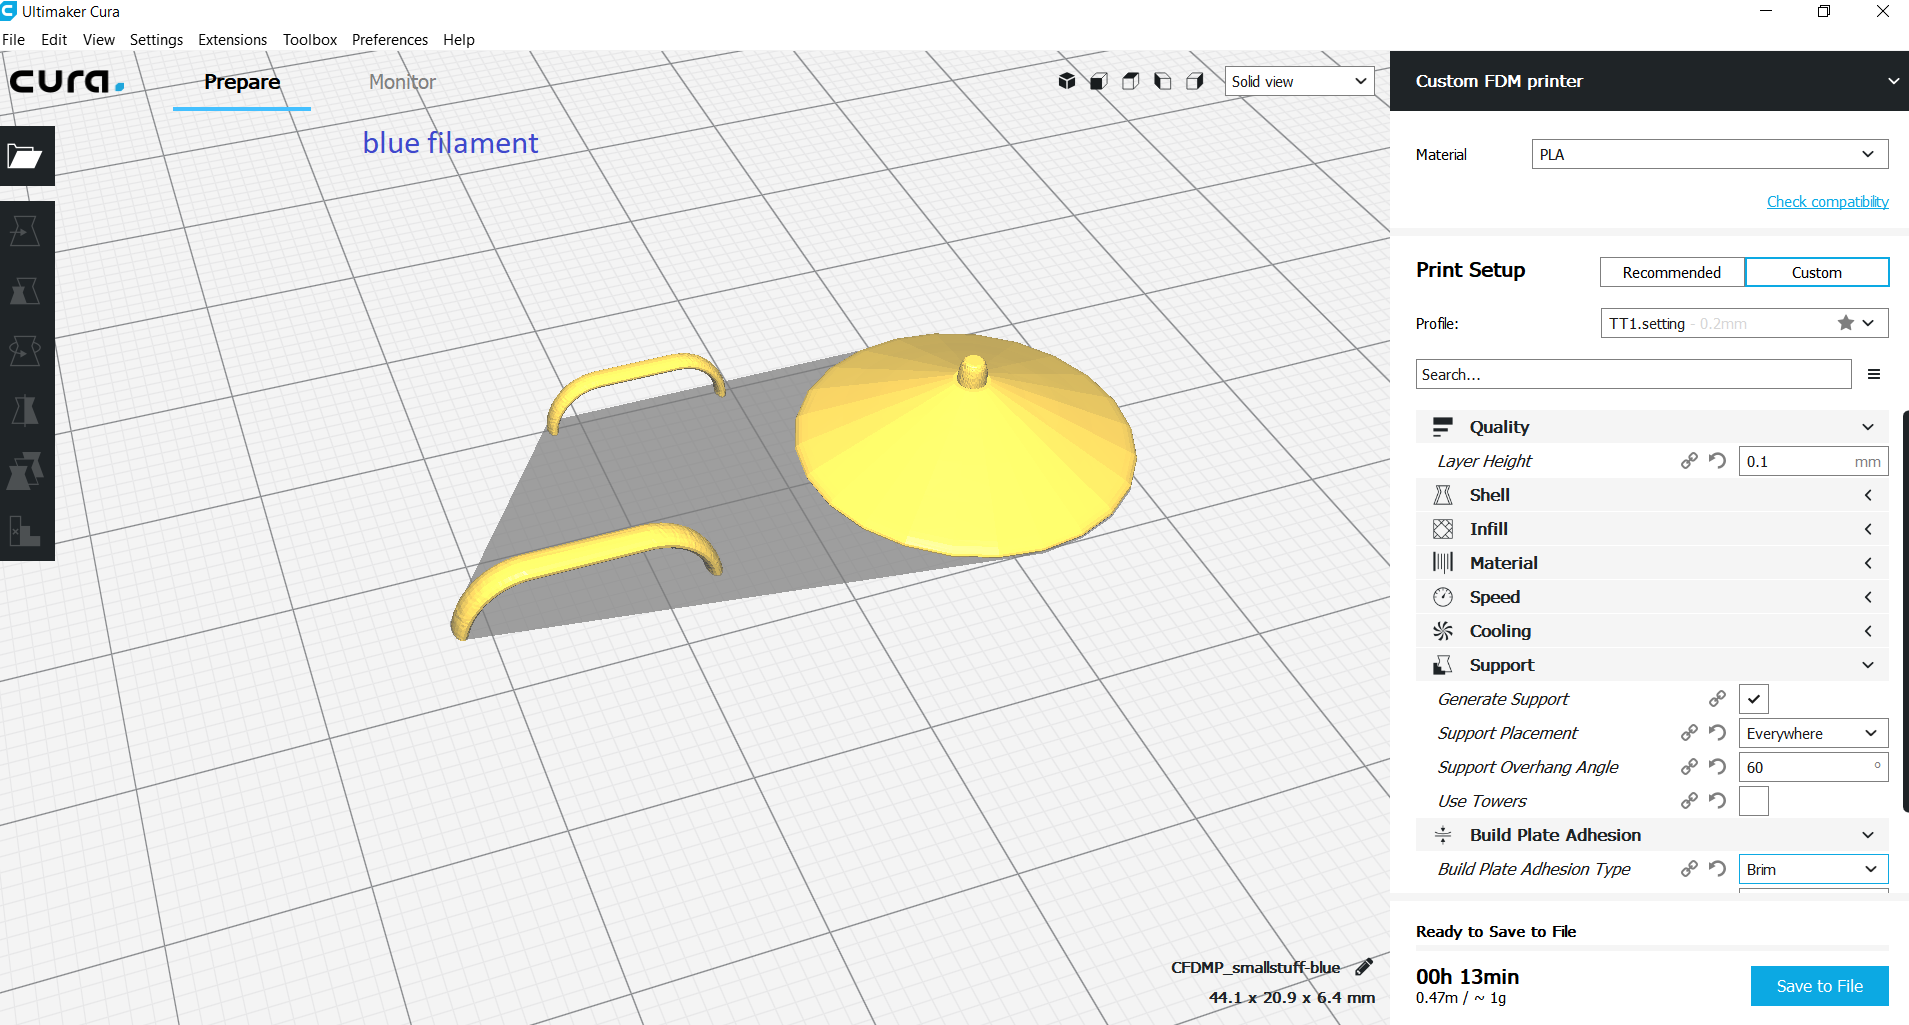This screenshot has width=1909, height=1025.
Task: Open the Edit menu
Action: pos(54,40)
